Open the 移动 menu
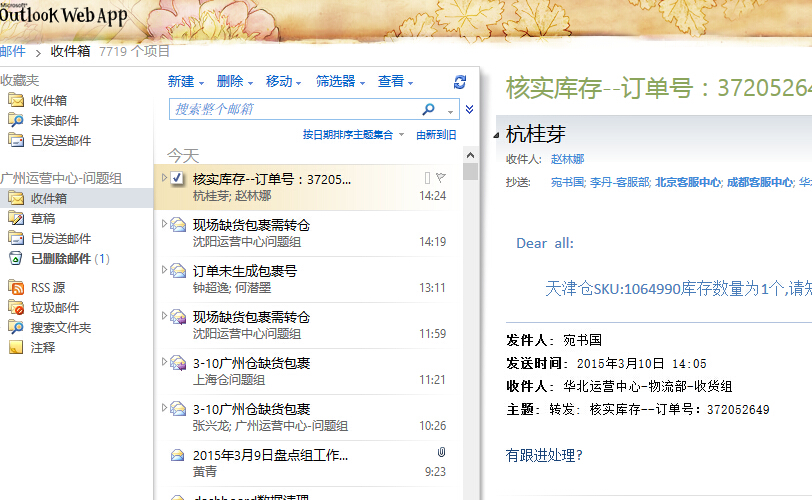Screen dimensions: 812x500 pyautogui.click(x=283, y=81)
